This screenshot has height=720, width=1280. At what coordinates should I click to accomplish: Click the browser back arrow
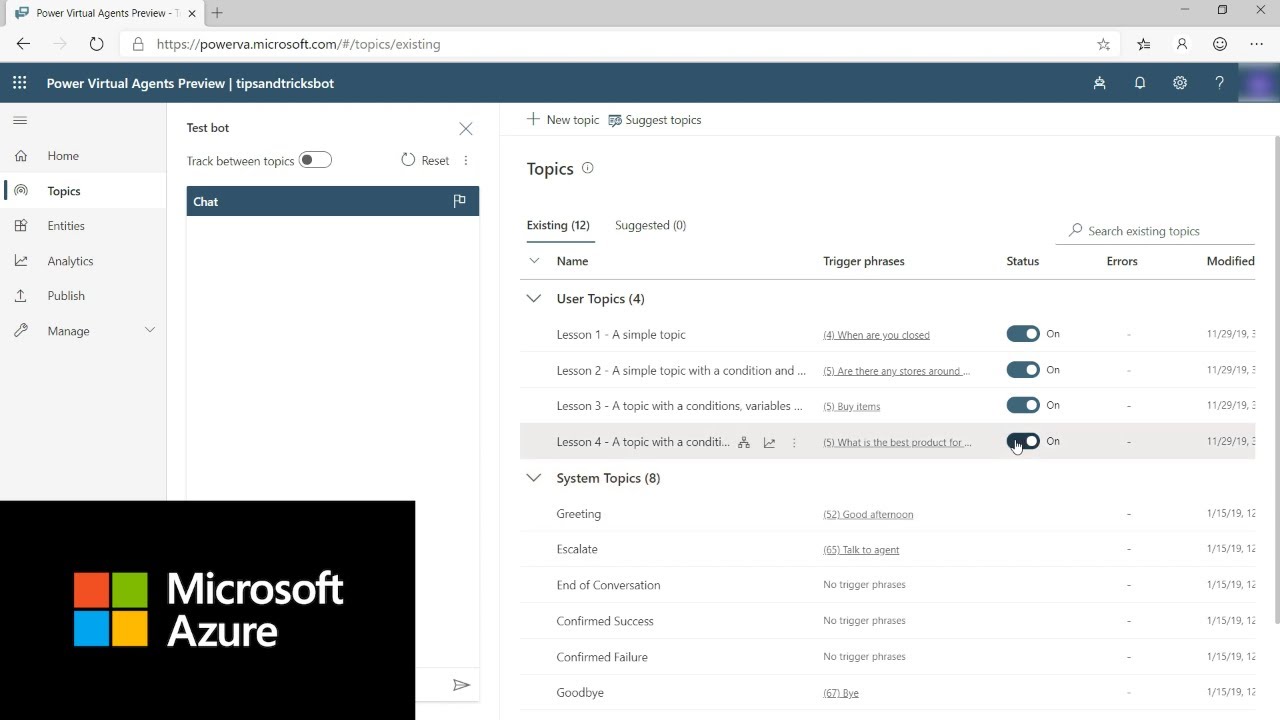(x=23, y=44)
